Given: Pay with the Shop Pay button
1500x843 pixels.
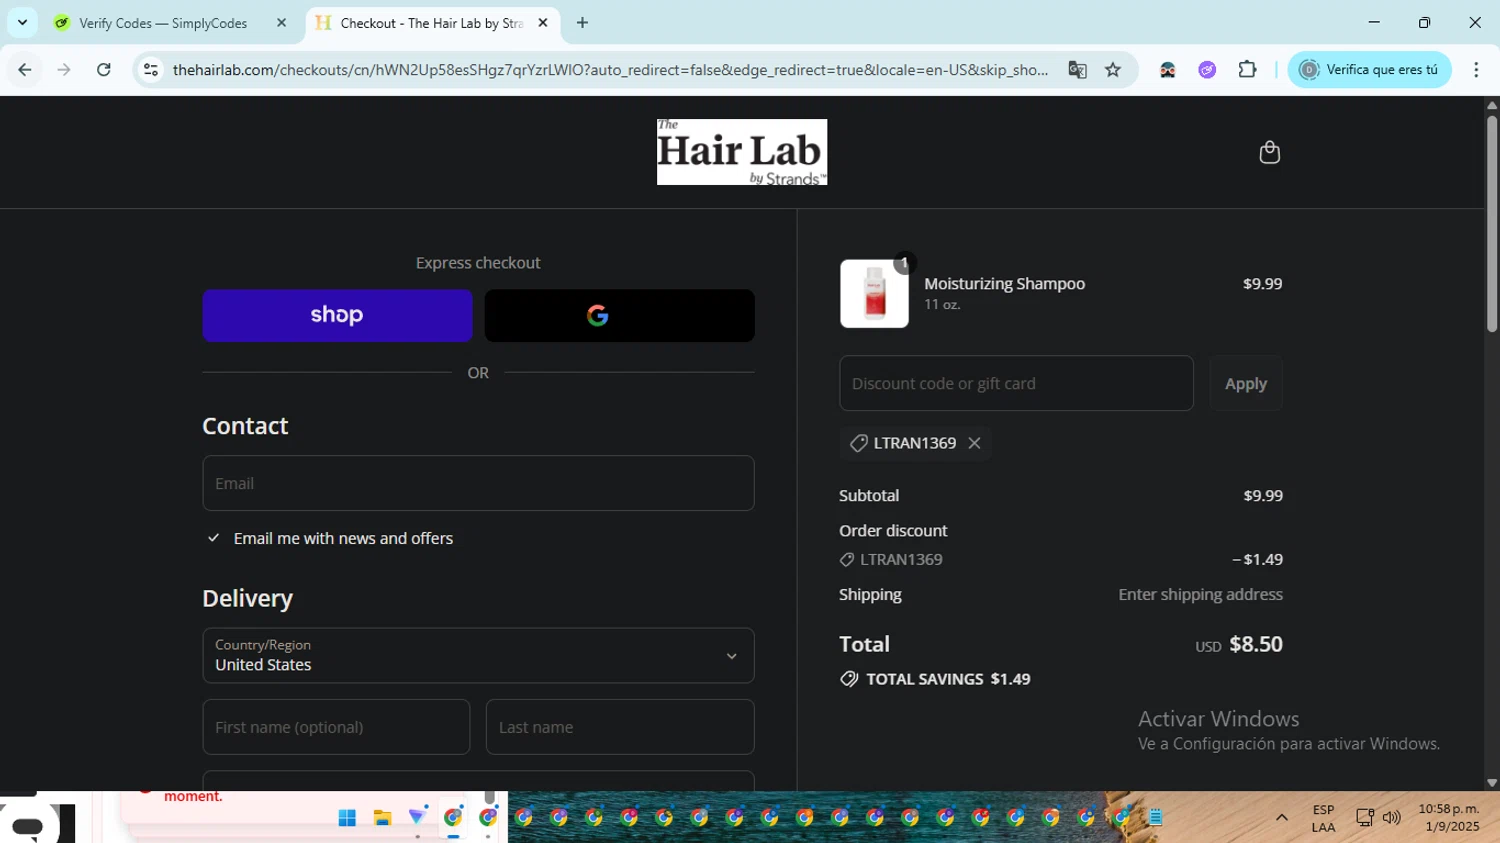Looking at the screenshot, I should (x=337, y=316).
